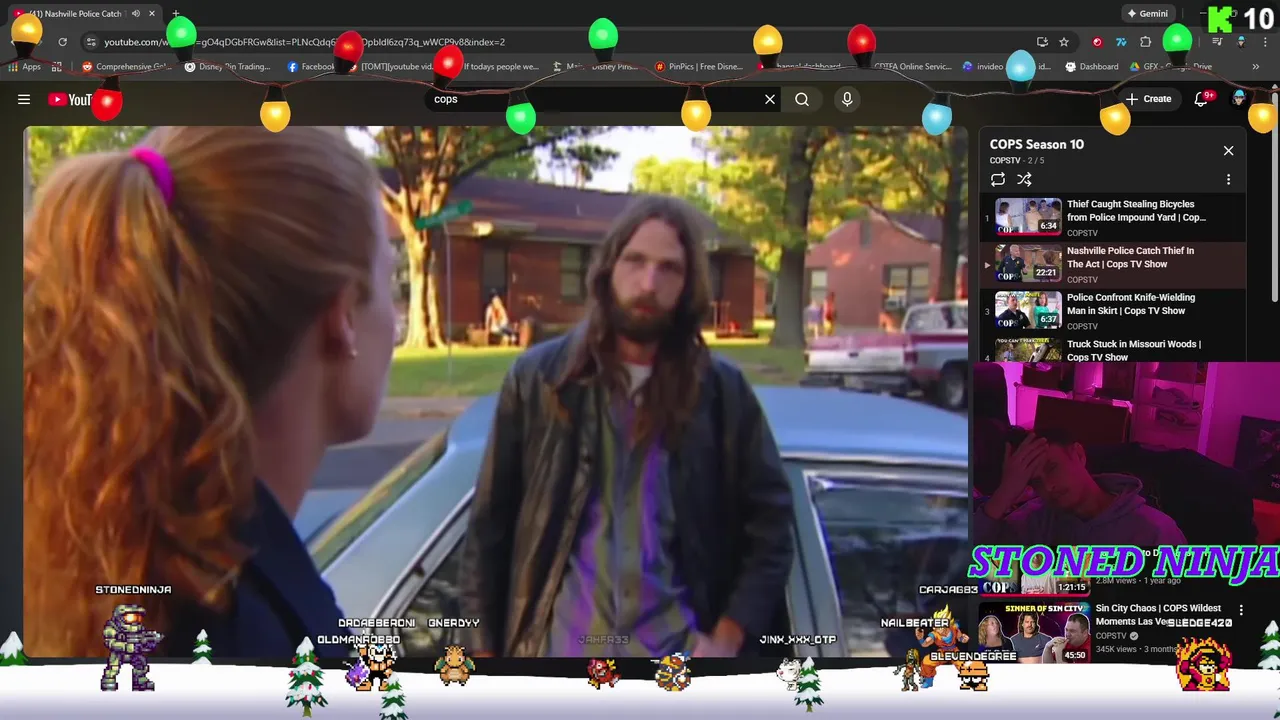
Task: Bookmark this page with the star icon
Action: 1064,42
